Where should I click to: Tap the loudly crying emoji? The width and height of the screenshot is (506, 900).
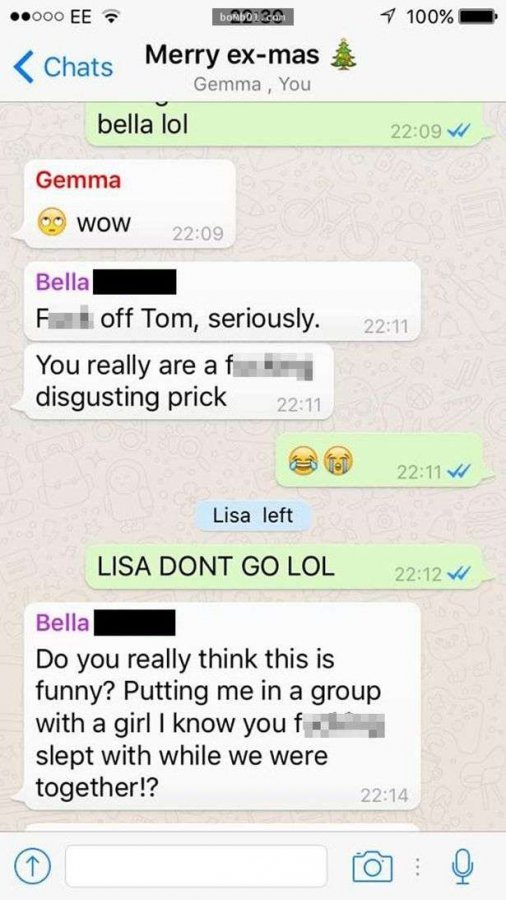(338, 460)
